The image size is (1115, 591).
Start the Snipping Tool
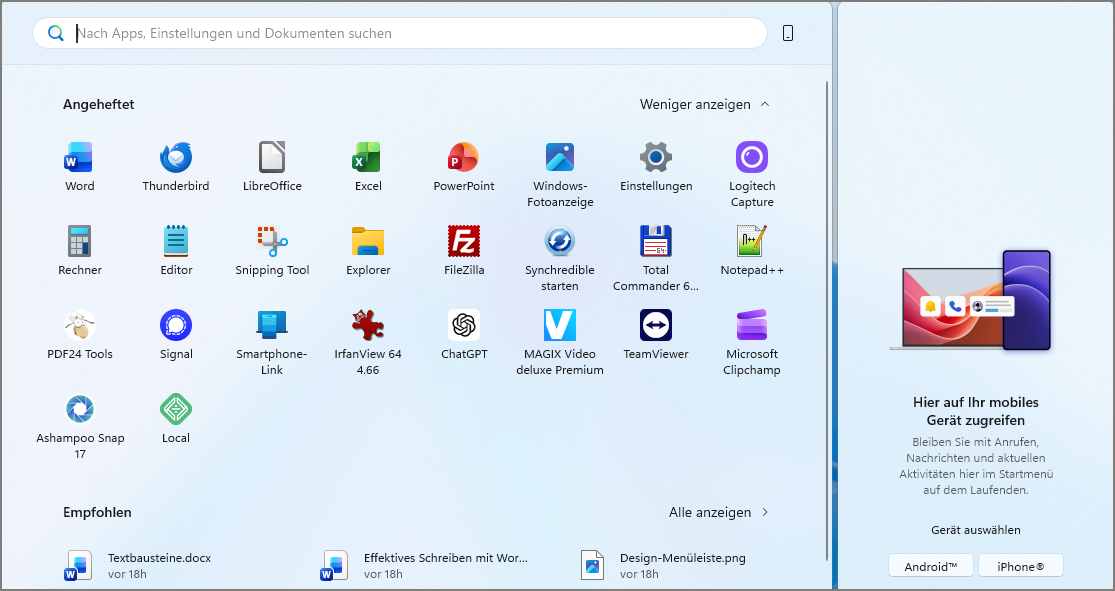point(271,248)
